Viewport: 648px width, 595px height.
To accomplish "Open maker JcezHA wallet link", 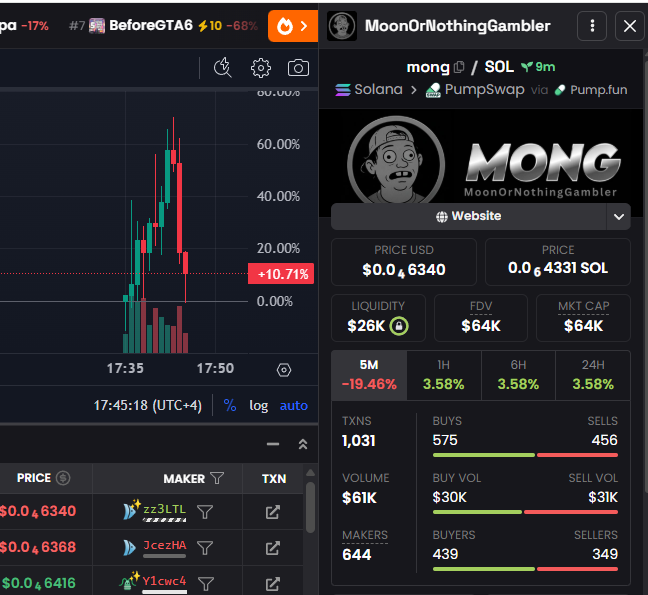I will tap(164, 545).
